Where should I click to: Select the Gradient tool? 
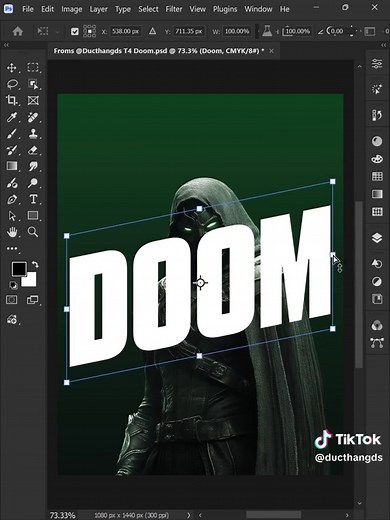(x=12, y=166)
